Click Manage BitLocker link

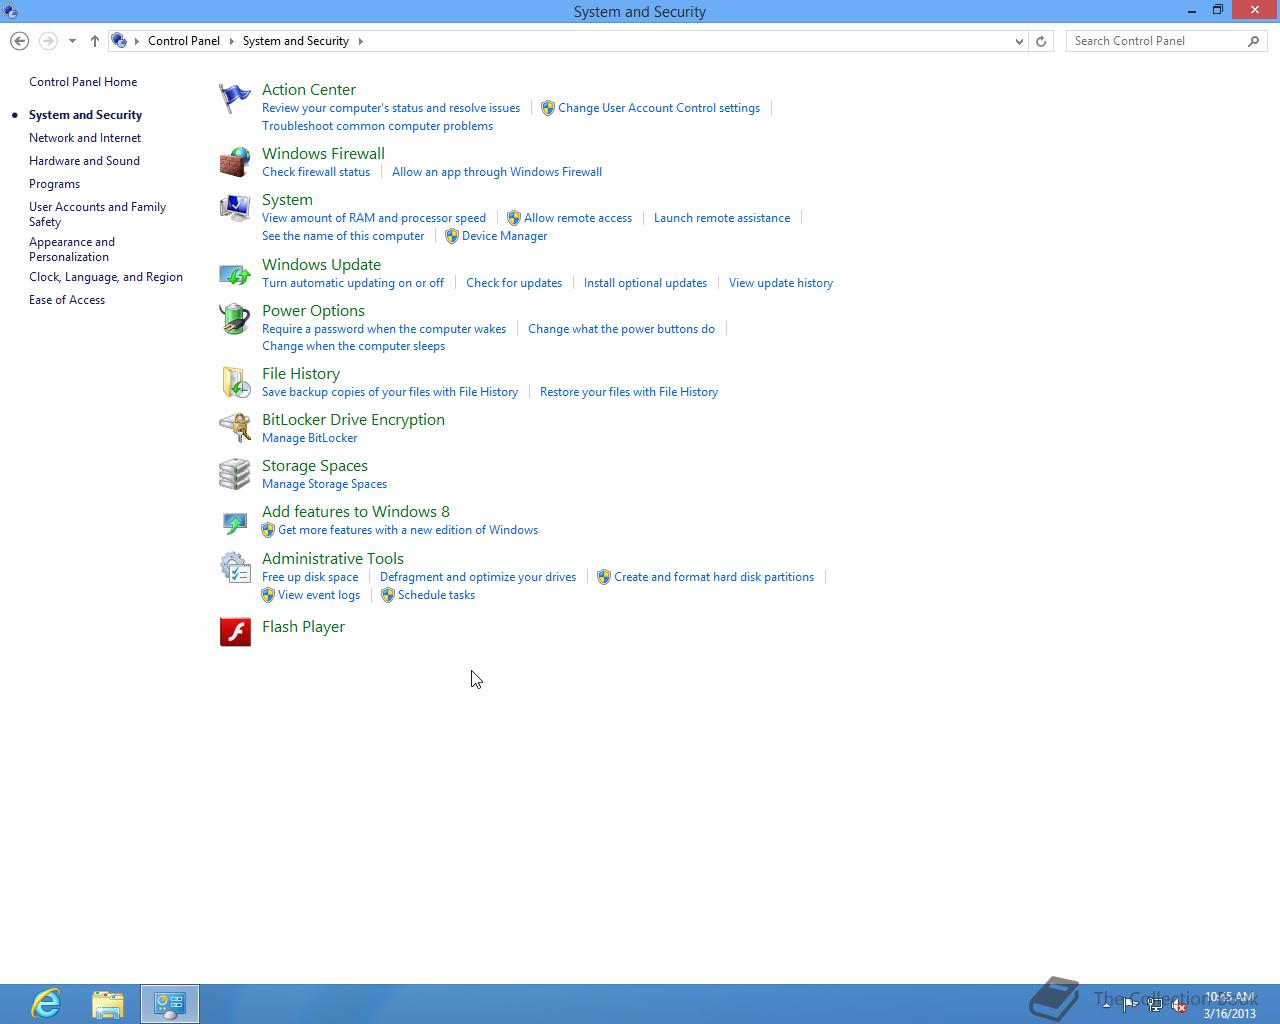click(309, 438)
